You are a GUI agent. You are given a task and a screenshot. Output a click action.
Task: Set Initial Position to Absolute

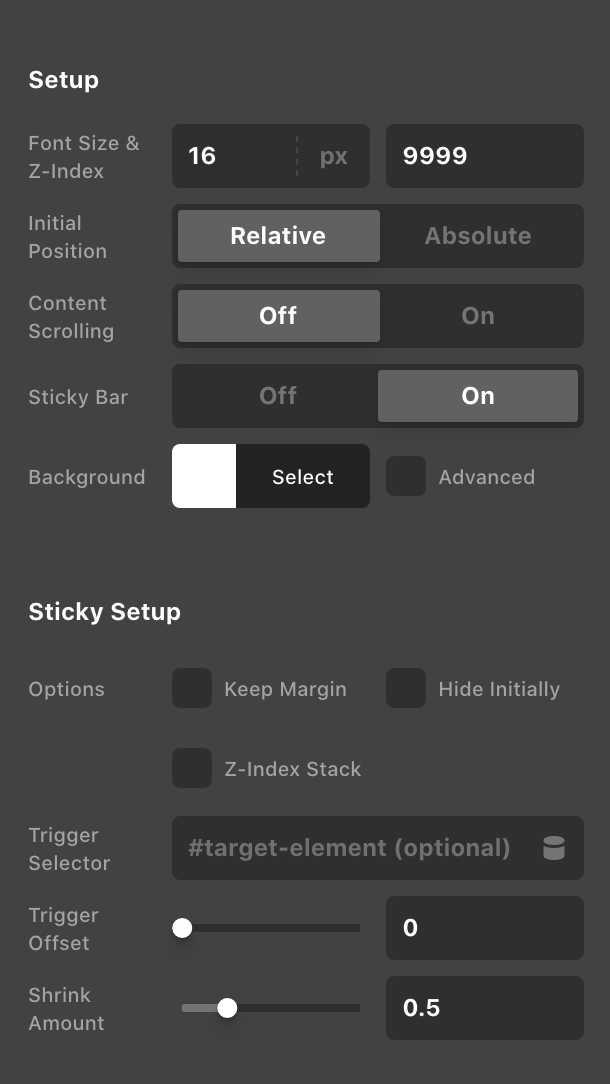point(478,236)
